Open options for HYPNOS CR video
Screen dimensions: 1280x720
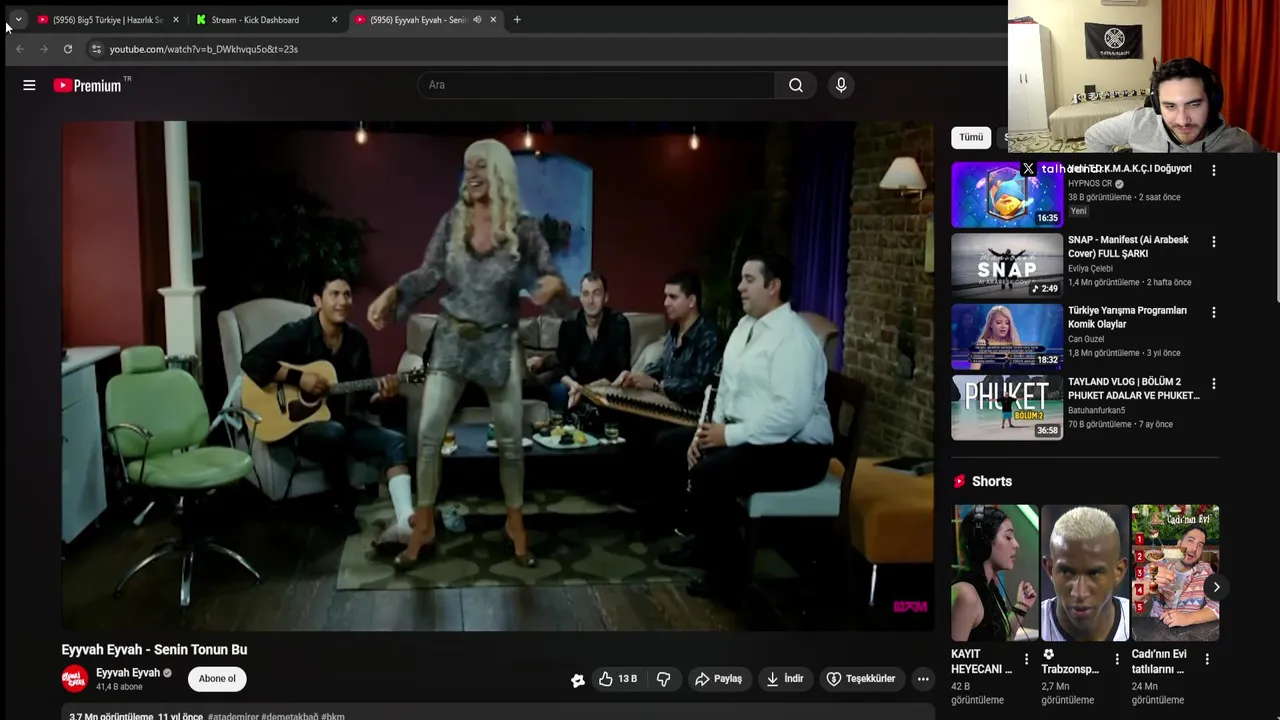[1214, 171]
